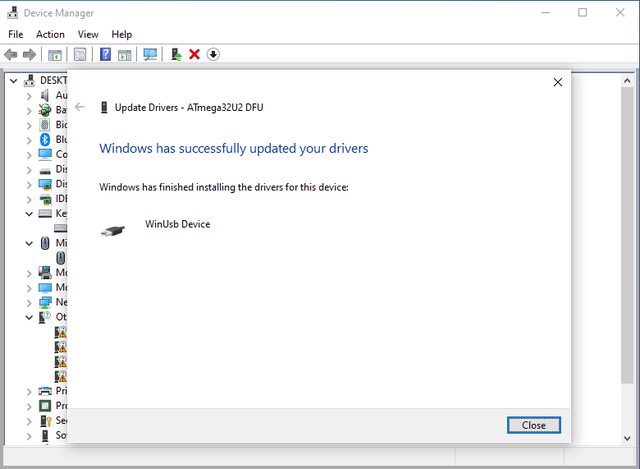640x469 pixels.
Task: Click the Device Manager title bar icon
Action: pyautogui.click(x=13, y=13)
